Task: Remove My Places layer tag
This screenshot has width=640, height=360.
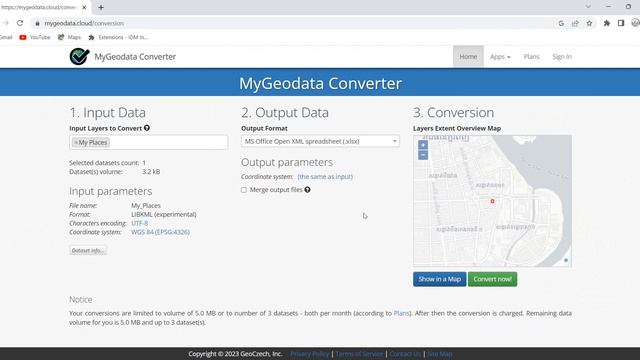Action: pos(76,142)
